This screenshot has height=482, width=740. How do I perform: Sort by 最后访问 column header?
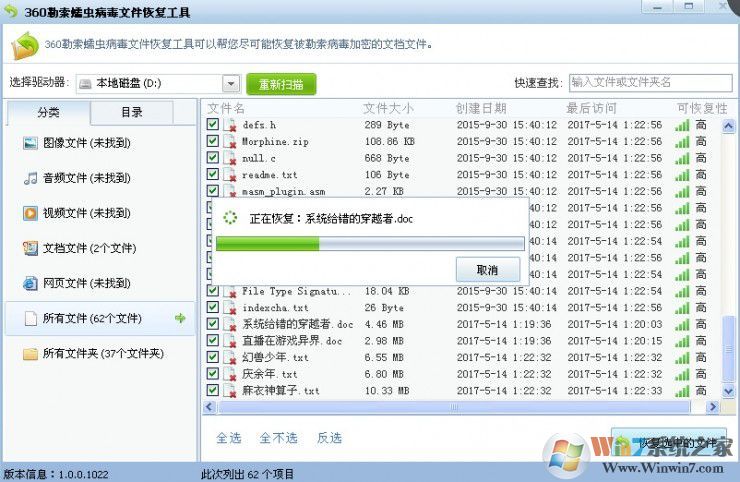coord(591,109)
